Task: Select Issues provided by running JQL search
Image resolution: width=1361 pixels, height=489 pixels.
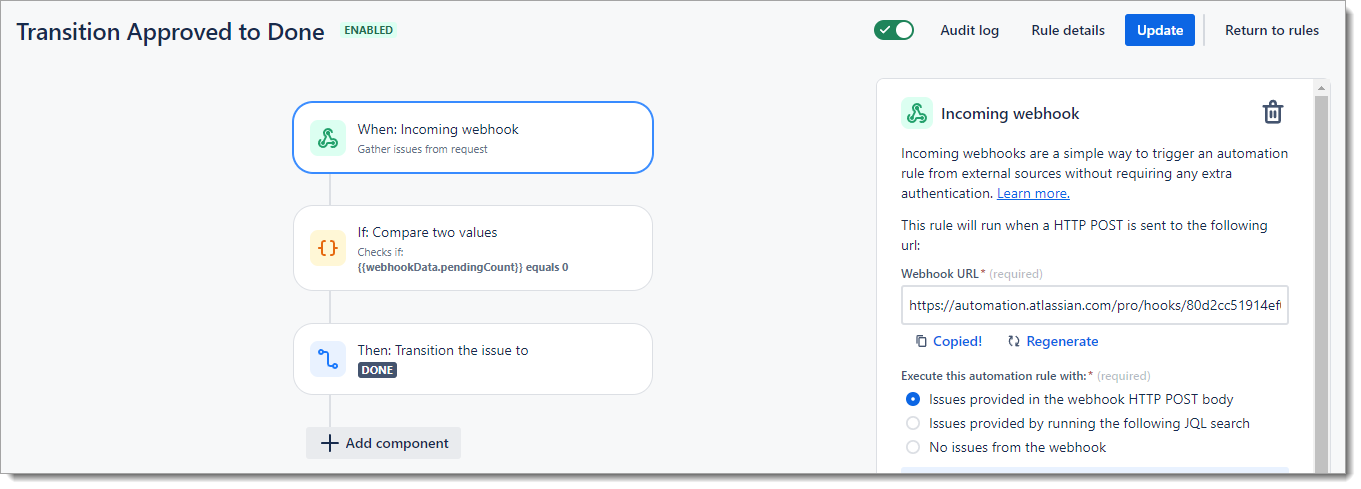Action: (912, 423)
